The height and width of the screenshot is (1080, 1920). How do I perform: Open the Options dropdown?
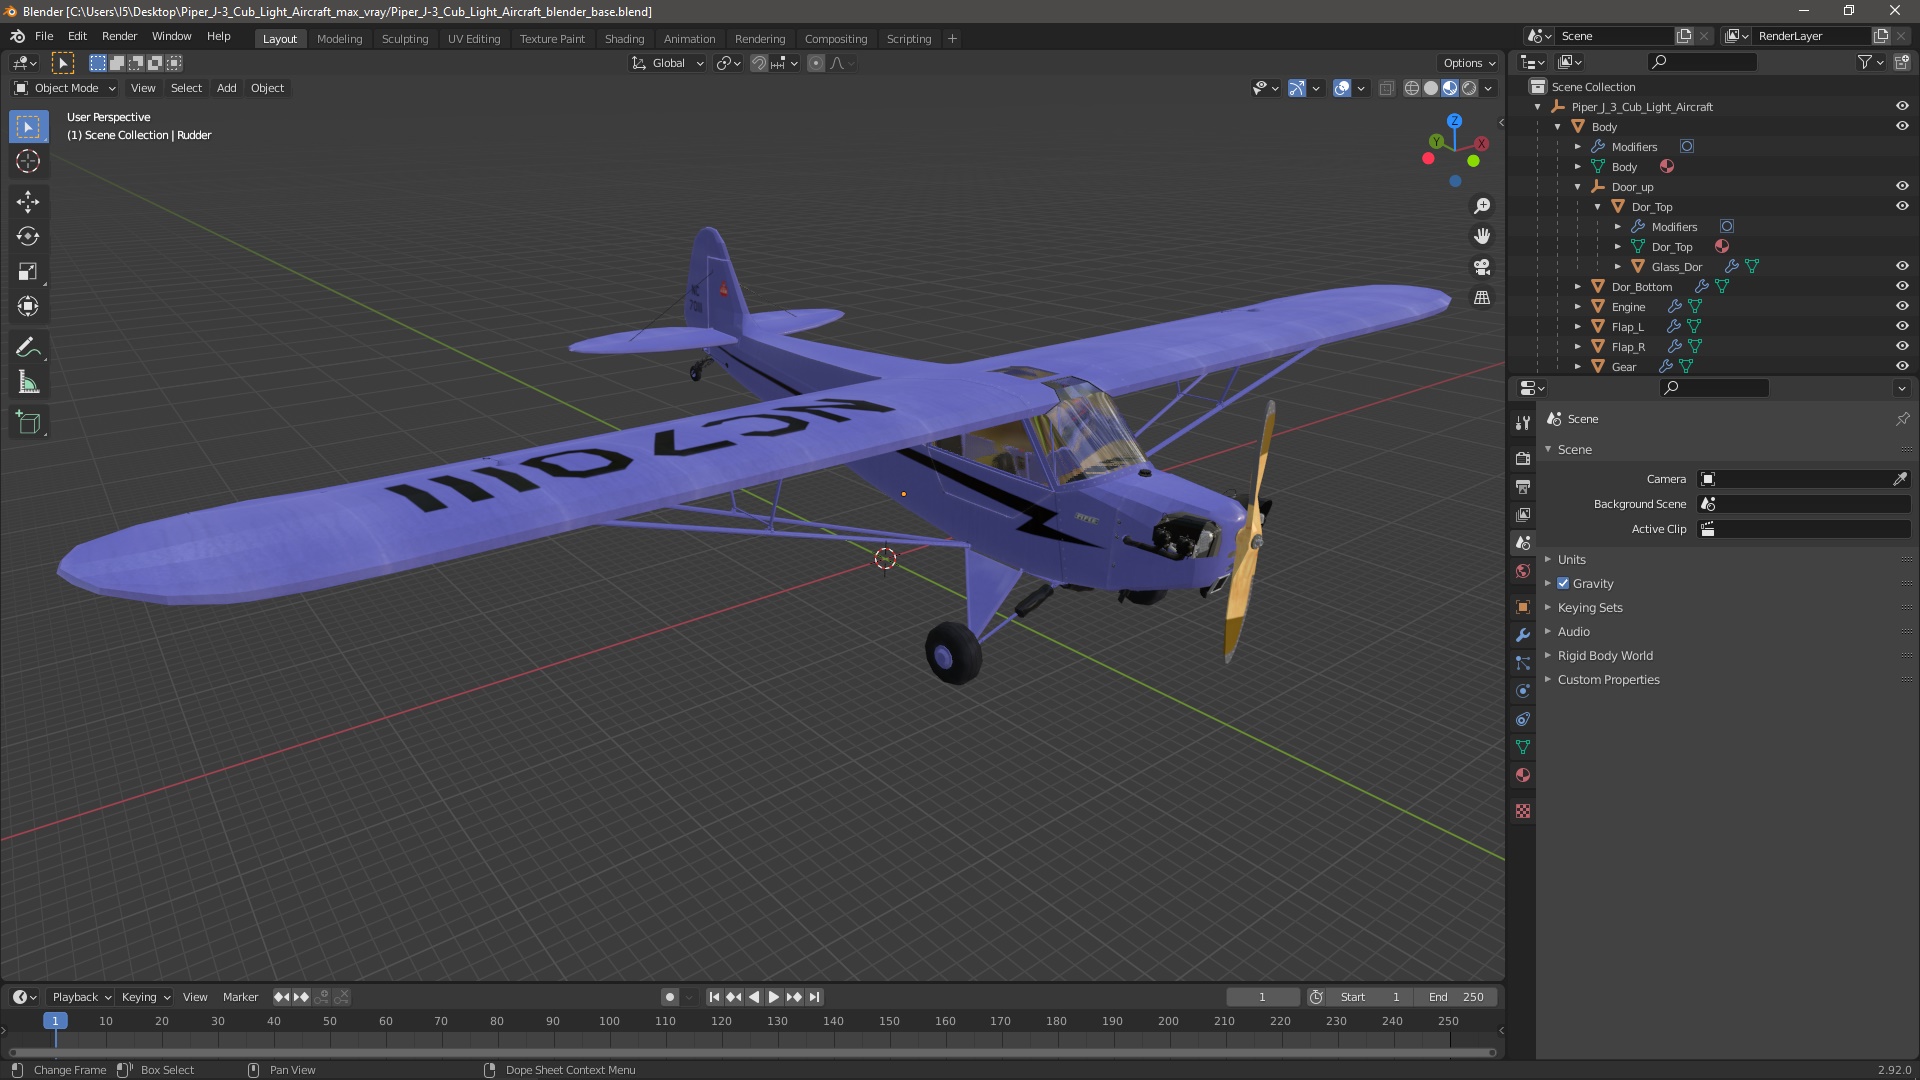[1469, 63]
